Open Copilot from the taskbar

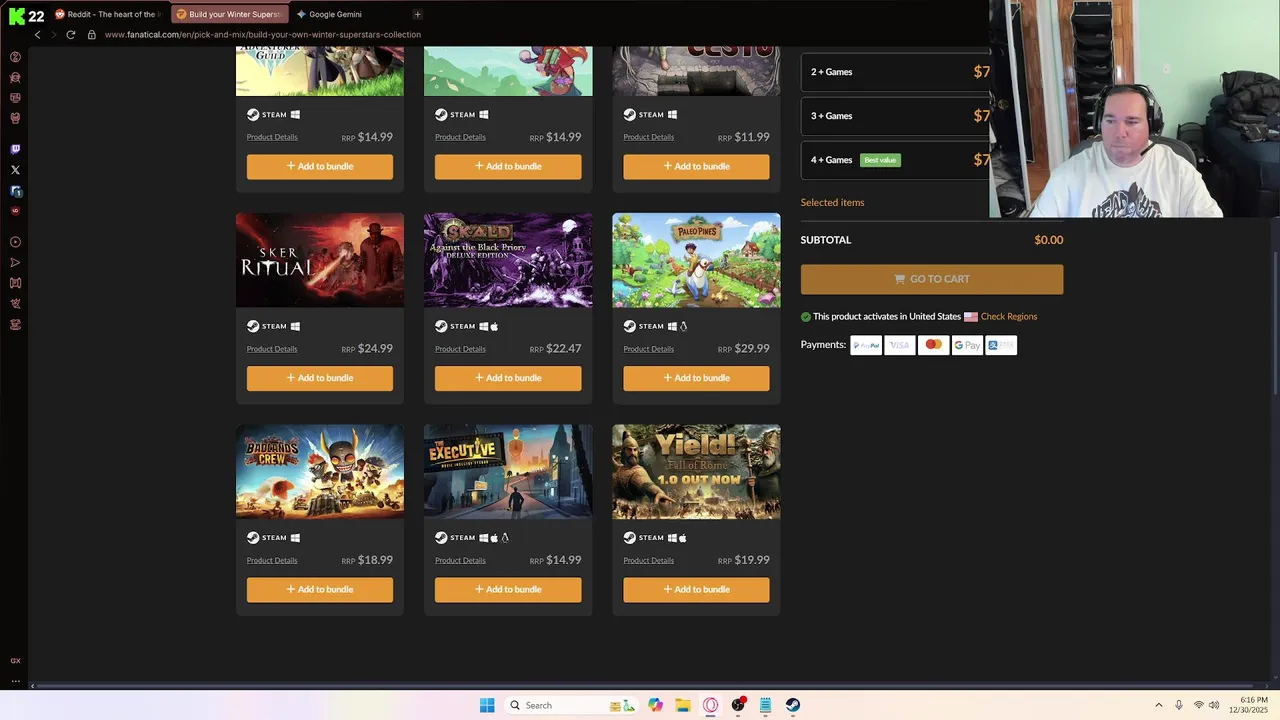[655, 705]
